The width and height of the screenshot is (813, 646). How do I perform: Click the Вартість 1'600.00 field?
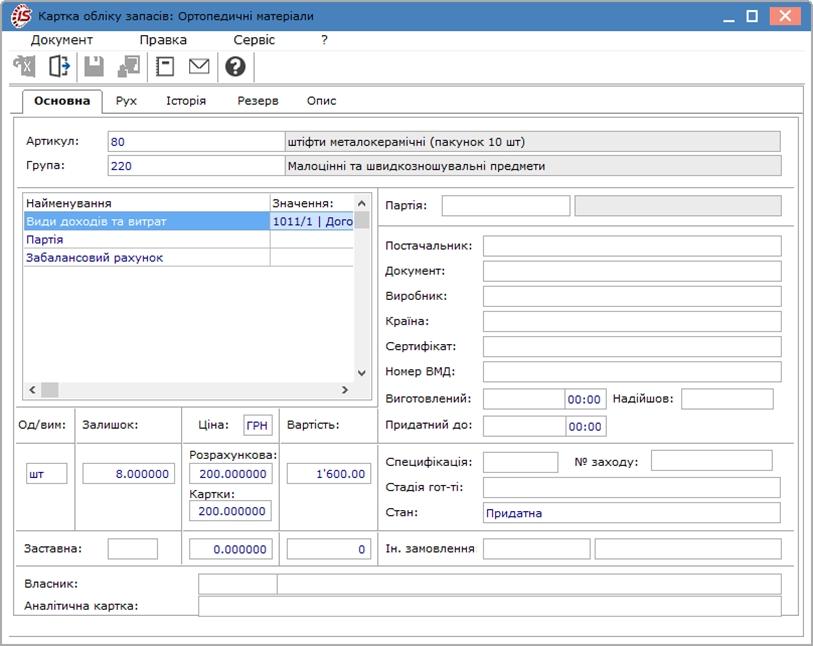[329, 474]
